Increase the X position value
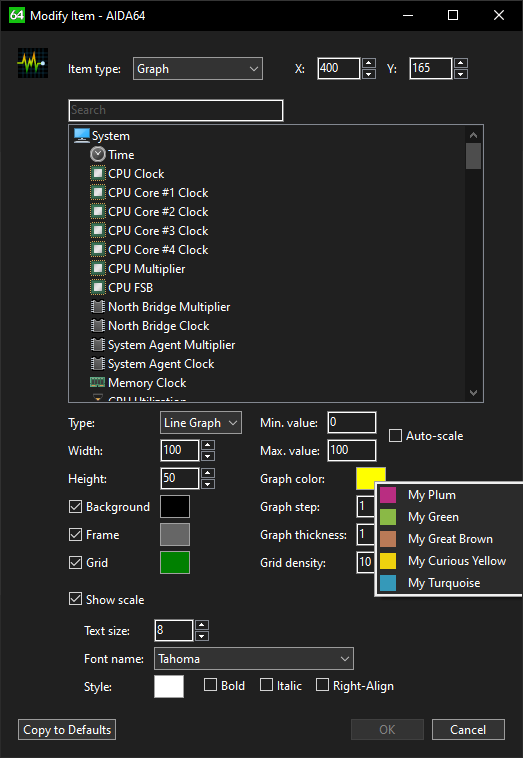 369,63
